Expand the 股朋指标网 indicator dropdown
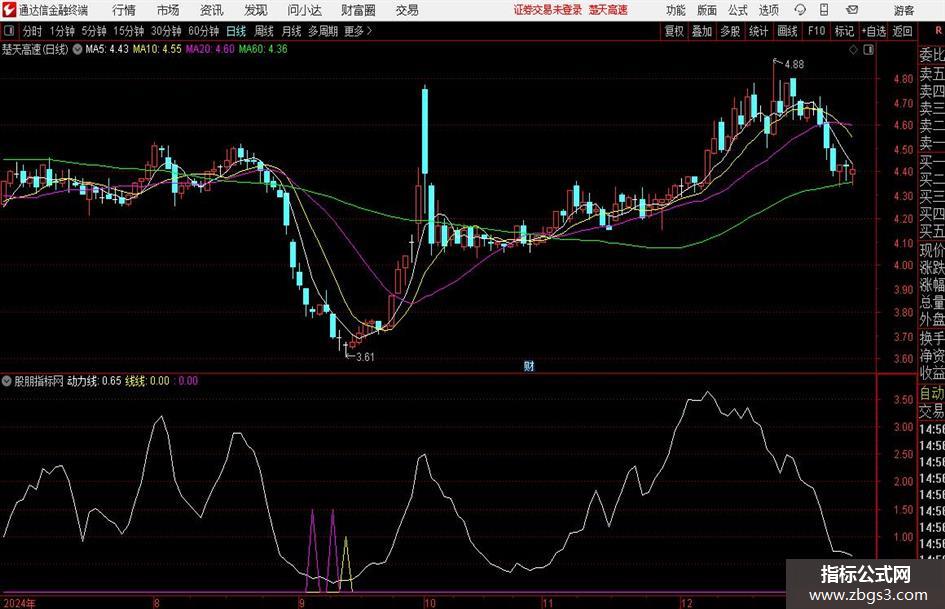The height and width of the screenshot is (609, 945). pos(7,381)
